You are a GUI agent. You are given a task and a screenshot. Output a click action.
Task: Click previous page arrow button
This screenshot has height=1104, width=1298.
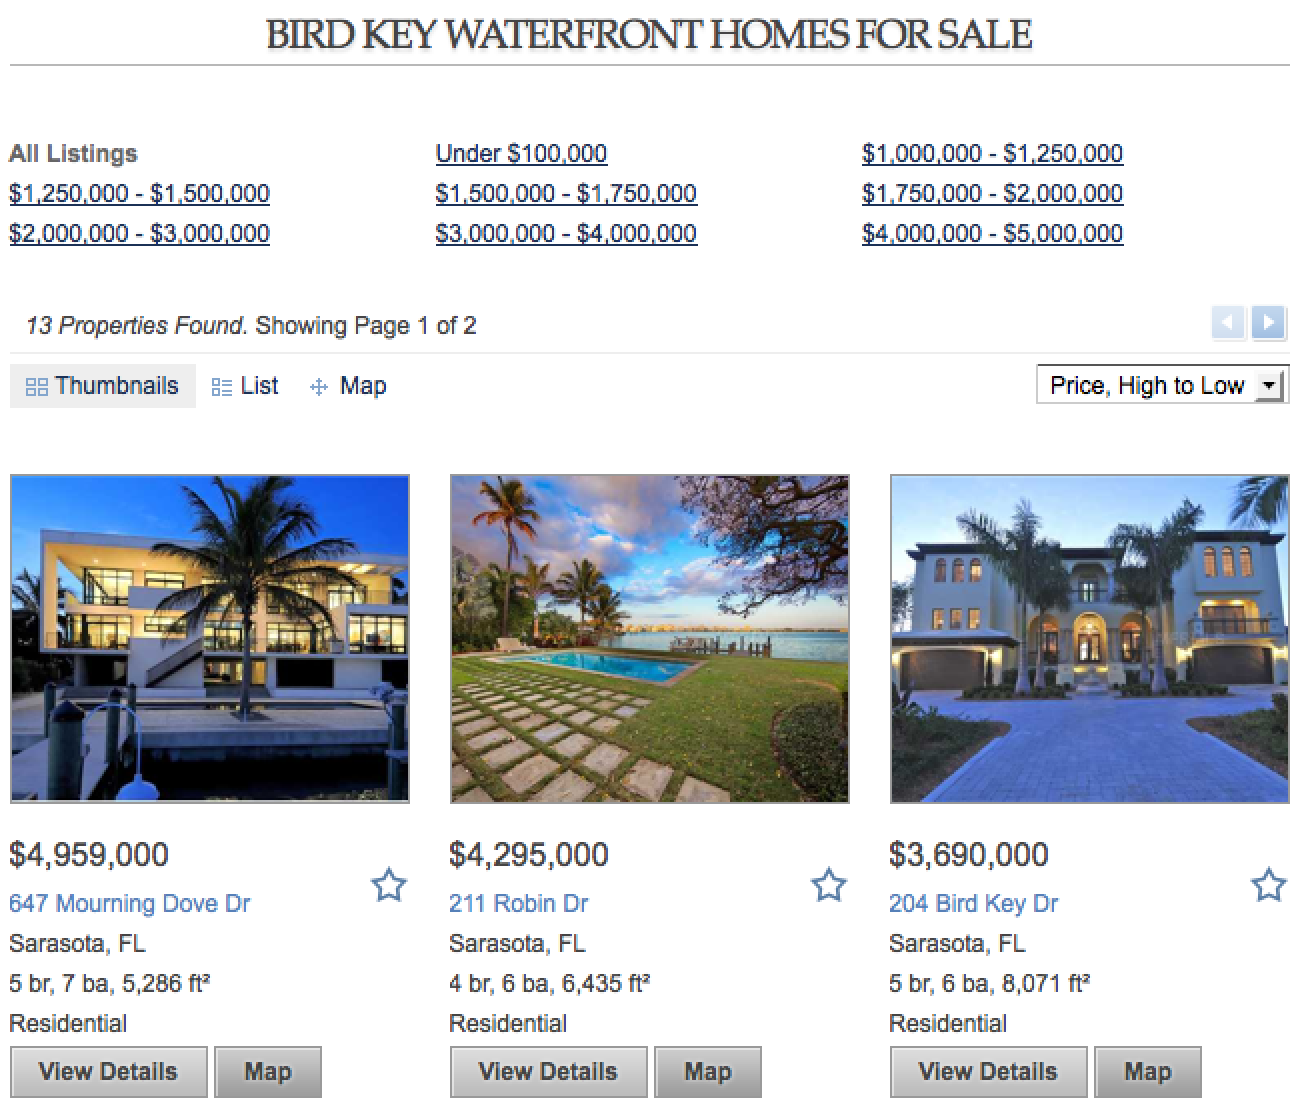pyautogui.click(x=1228, y=323)
